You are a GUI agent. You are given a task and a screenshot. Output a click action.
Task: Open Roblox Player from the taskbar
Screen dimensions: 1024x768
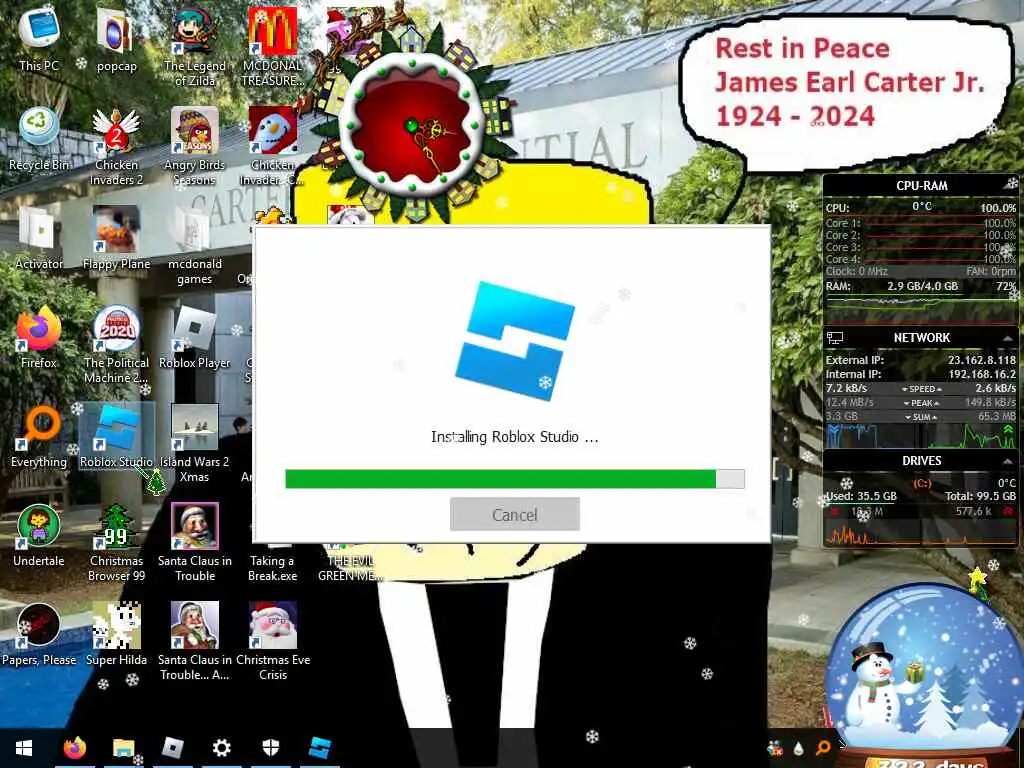tap(172, 748)
